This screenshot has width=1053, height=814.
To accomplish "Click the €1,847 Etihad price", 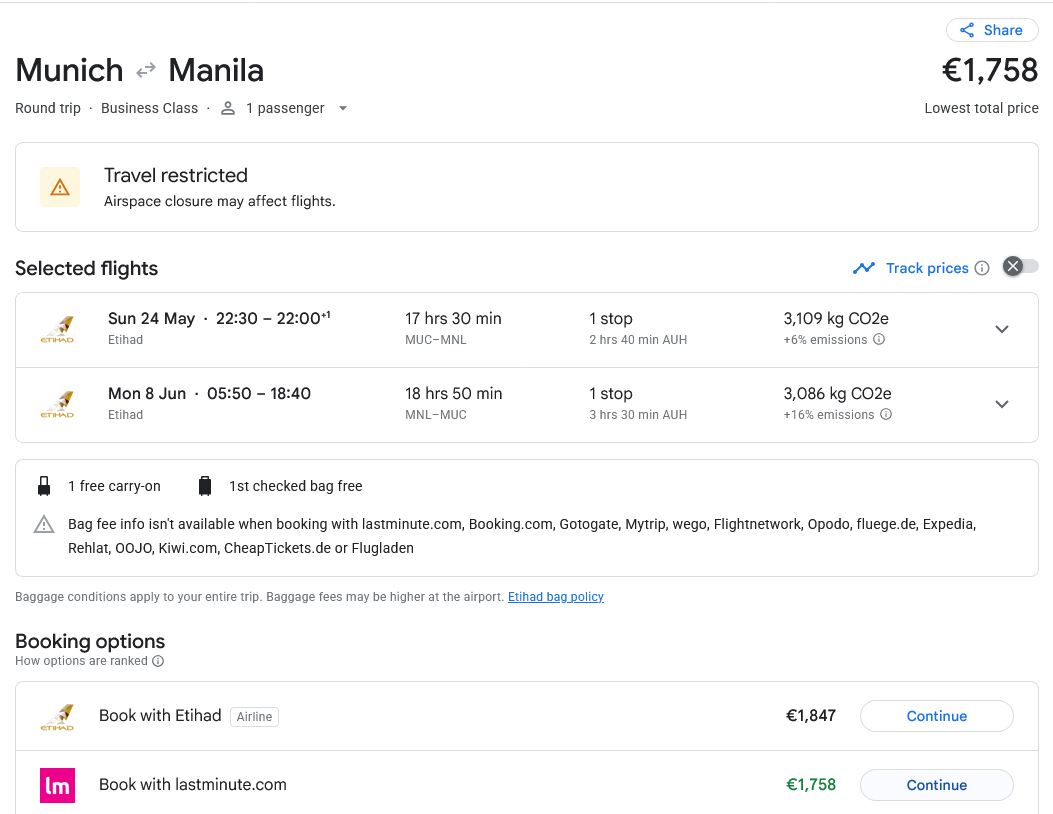I will tap(811, 716).
